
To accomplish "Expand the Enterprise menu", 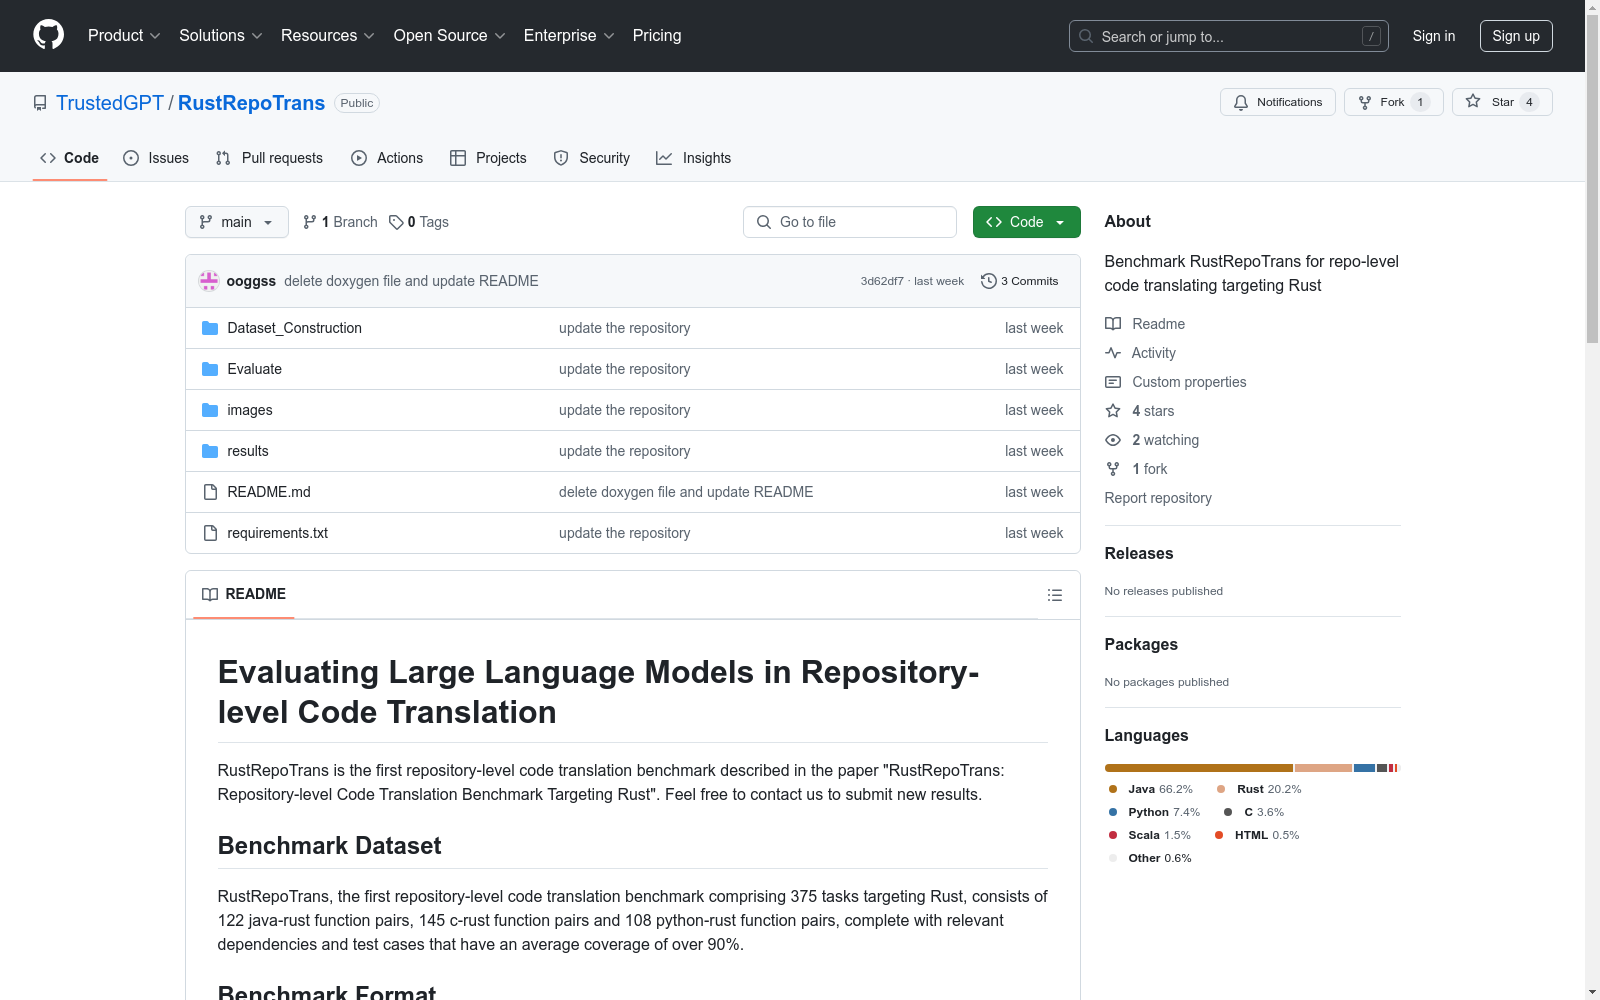I will pyautogui.click(x=569, y=36).
